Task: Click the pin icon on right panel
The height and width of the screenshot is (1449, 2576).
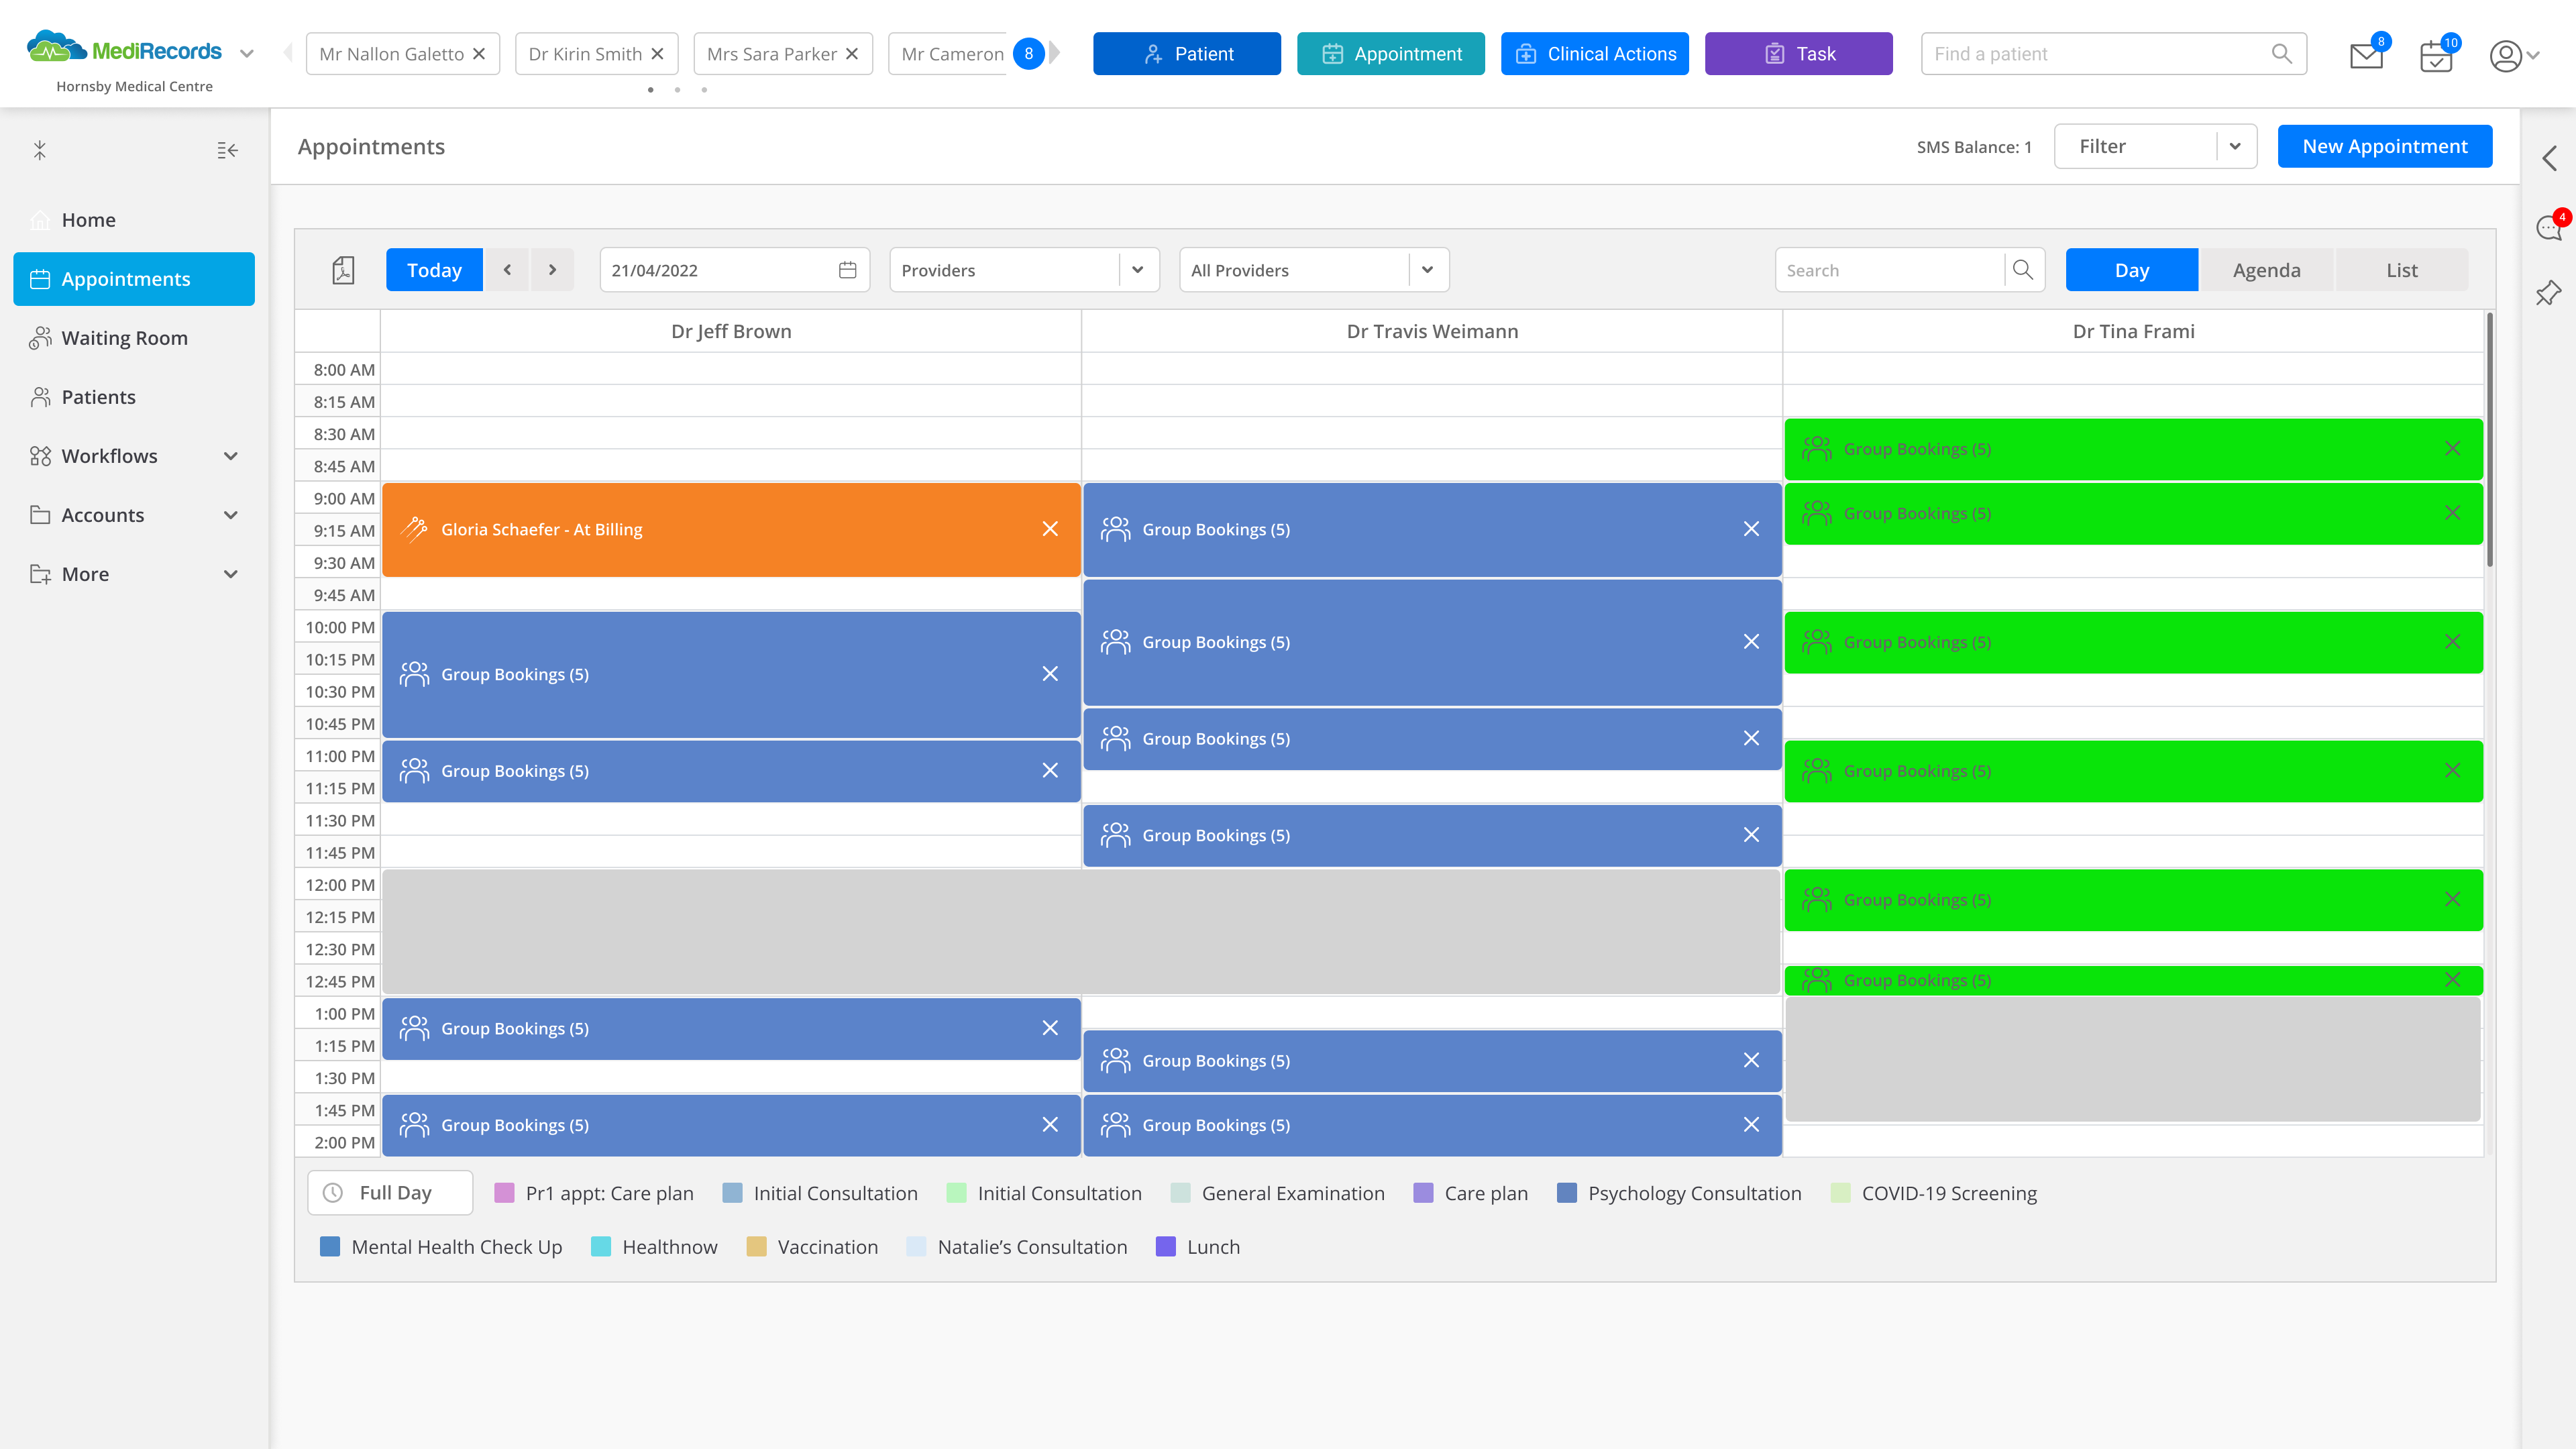Action: 2548,293
